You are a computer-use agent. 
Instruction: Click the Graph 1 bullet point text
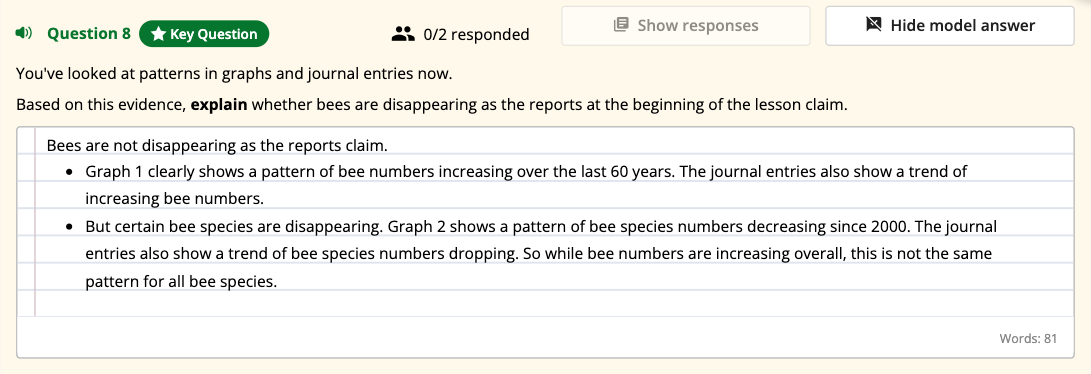coord(526,185)
